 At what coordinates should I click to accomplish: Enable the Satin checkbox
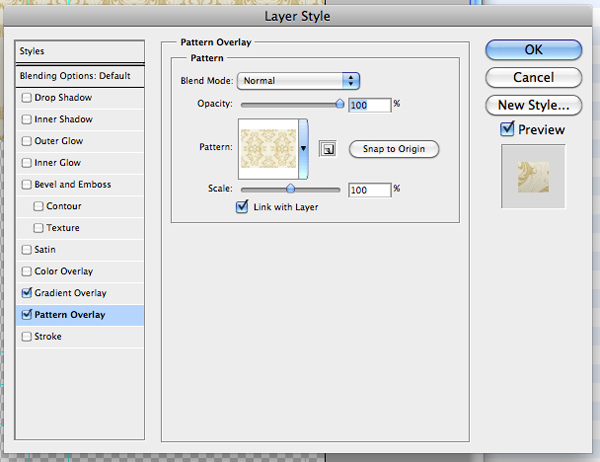(x=26, y=250)
